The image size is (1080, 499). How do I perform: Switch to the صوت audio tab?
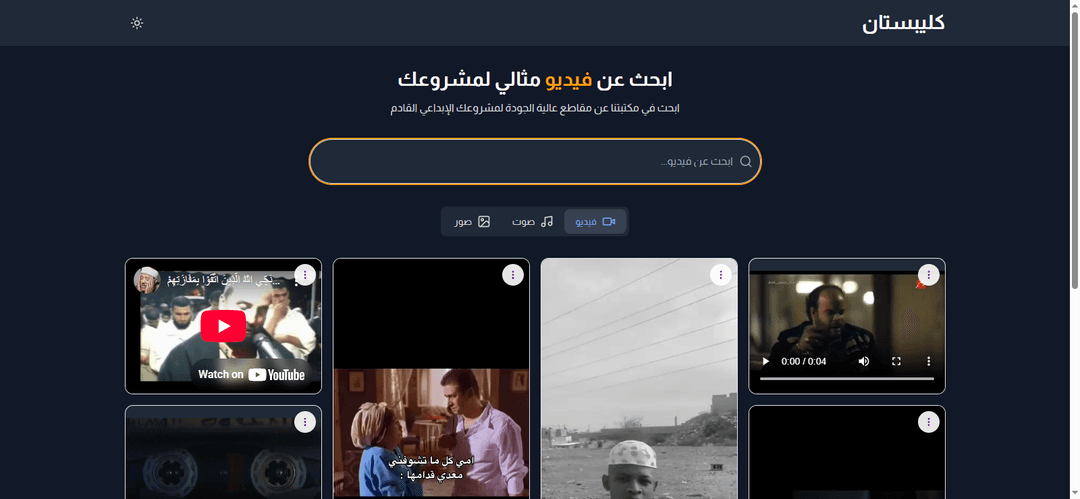pyautogui.click(x=532, y=222)
